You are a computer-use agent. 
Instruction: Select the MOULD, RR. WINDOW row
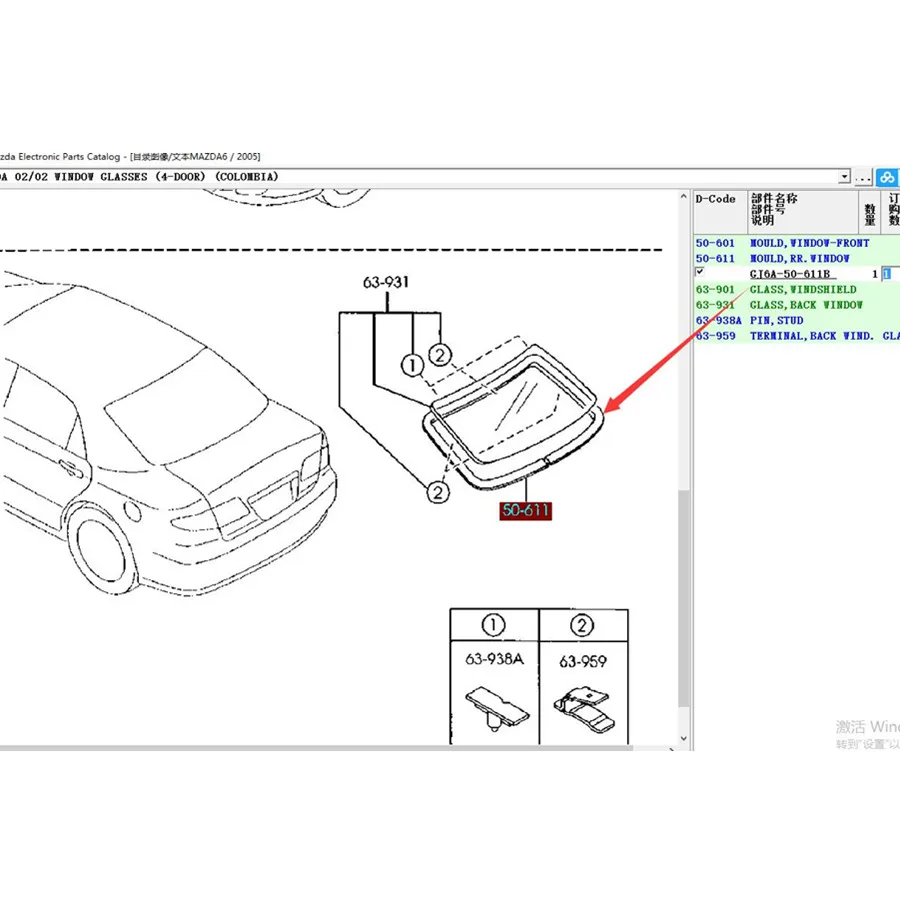[797, 259]
